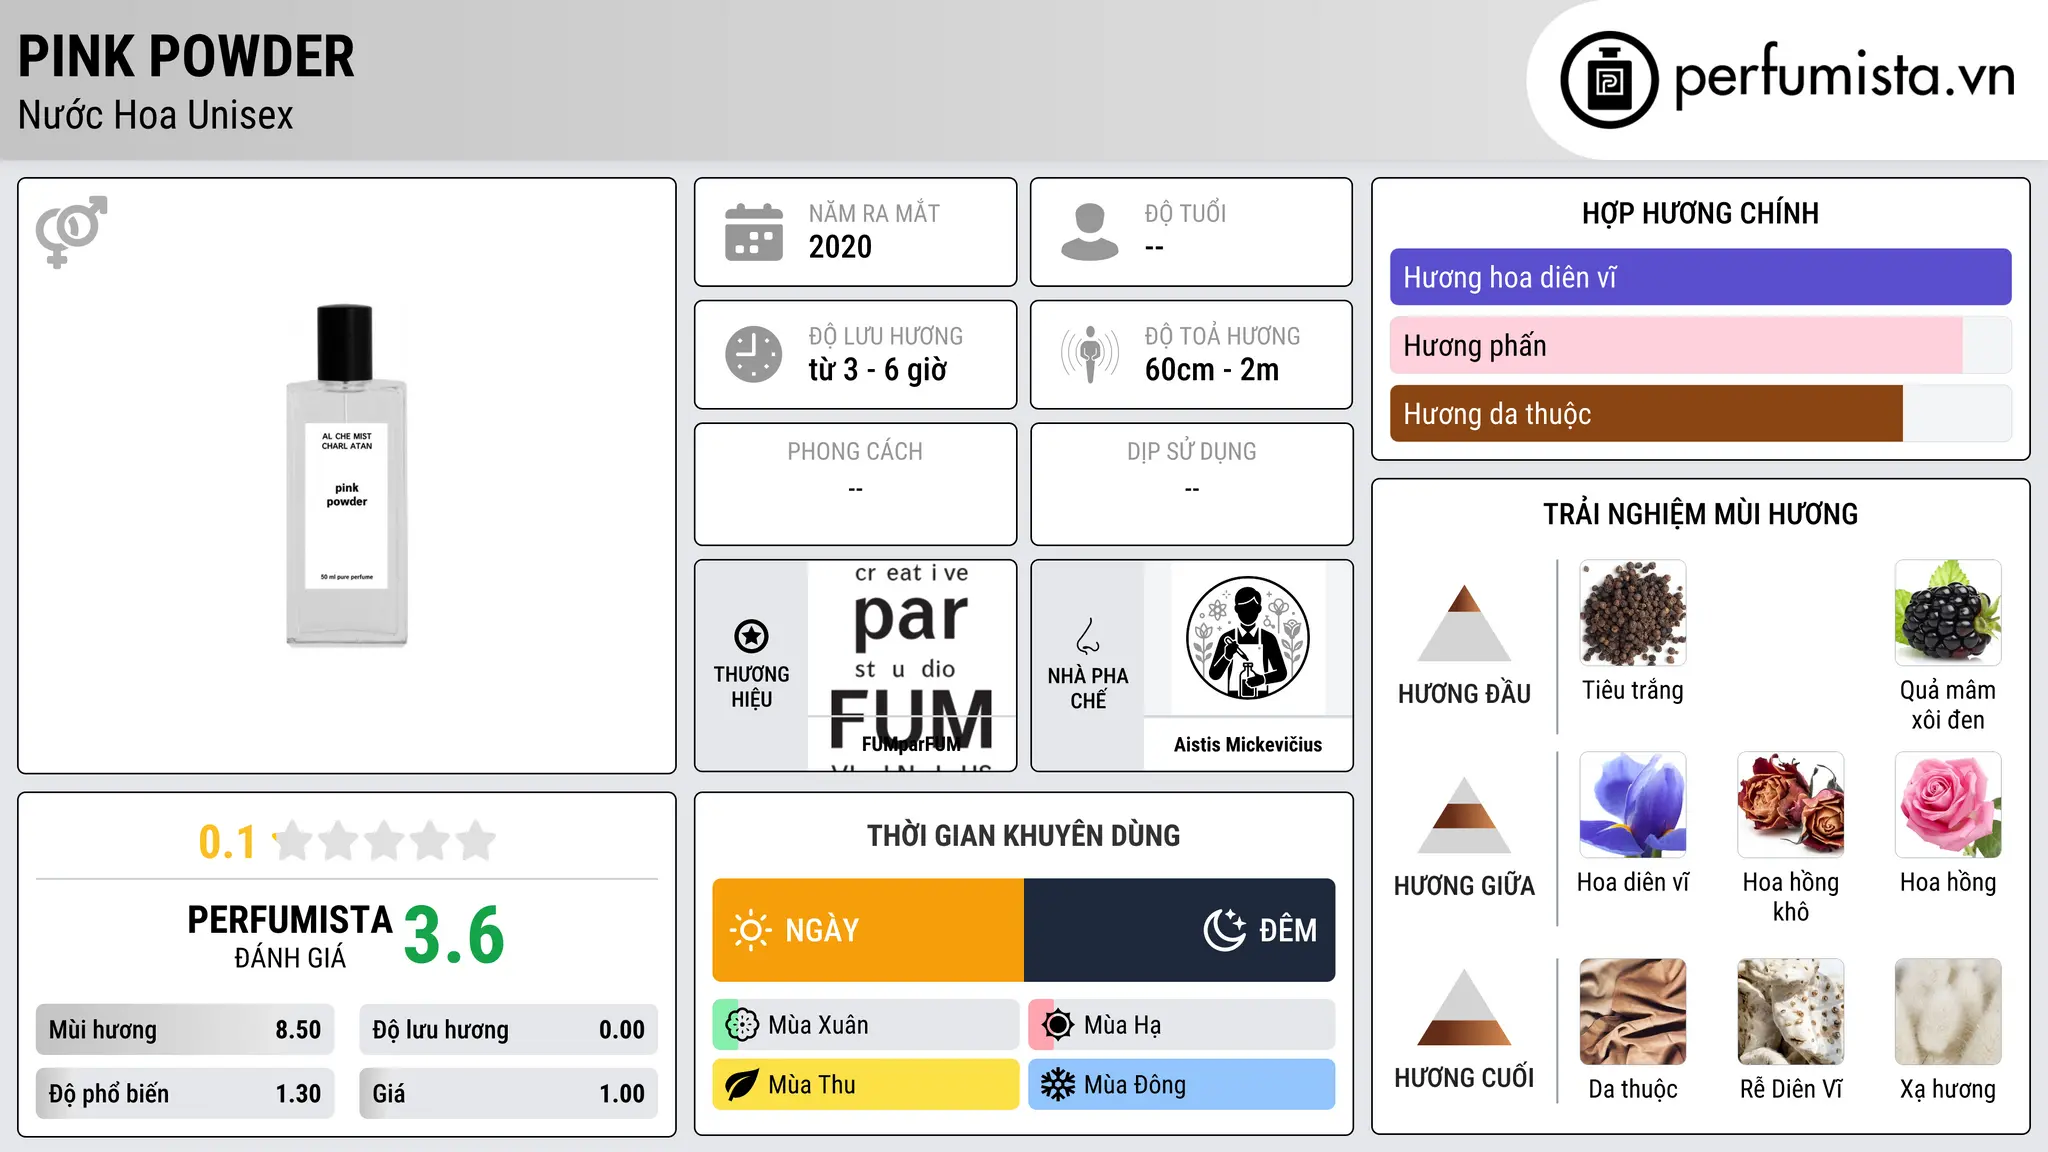Click the sillage icon beside Độ toả hương
2048x1152 pixels.
[x=1090, y=354]
